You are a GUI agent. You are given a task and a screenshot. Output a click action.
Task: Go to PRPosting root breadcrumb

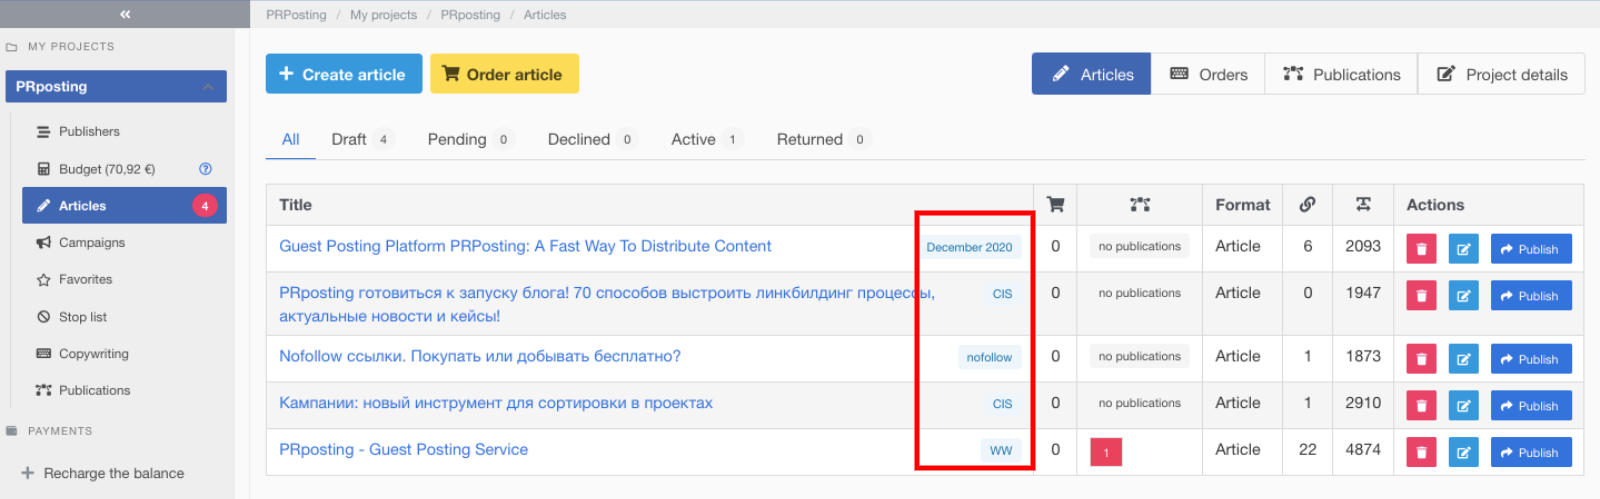tap(296, 14)
